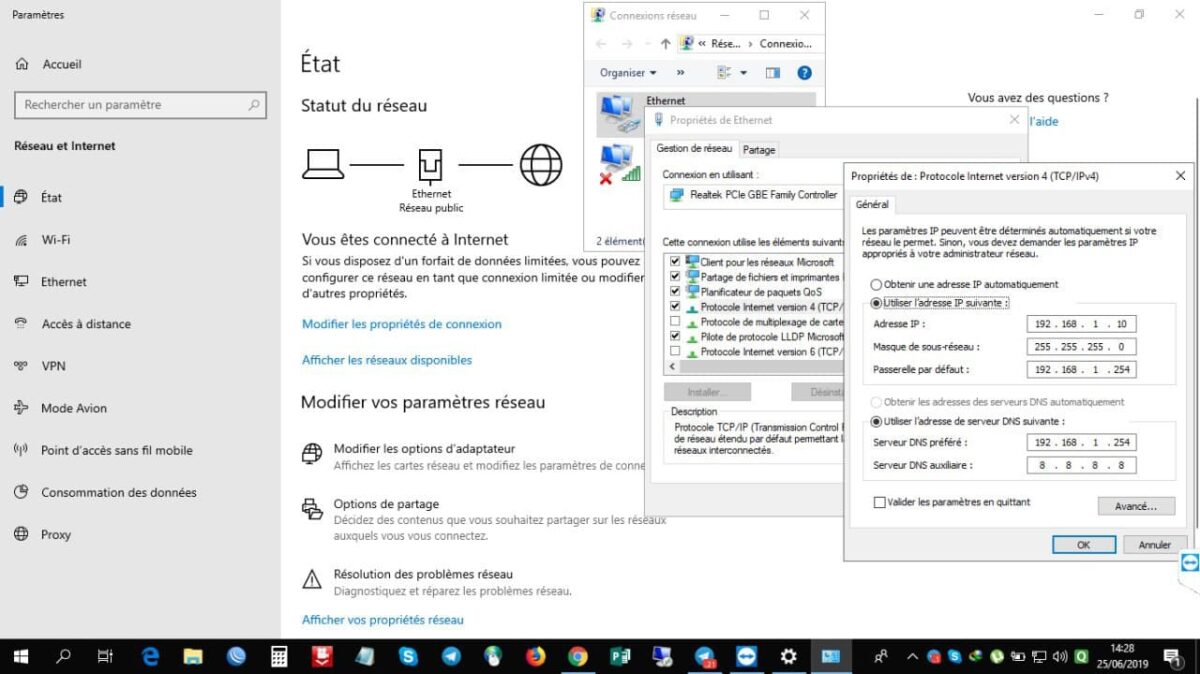The image size is (1200, 674).
Task: Uncheck Planificateur de paquets QoS
Action: pos(675,292)
